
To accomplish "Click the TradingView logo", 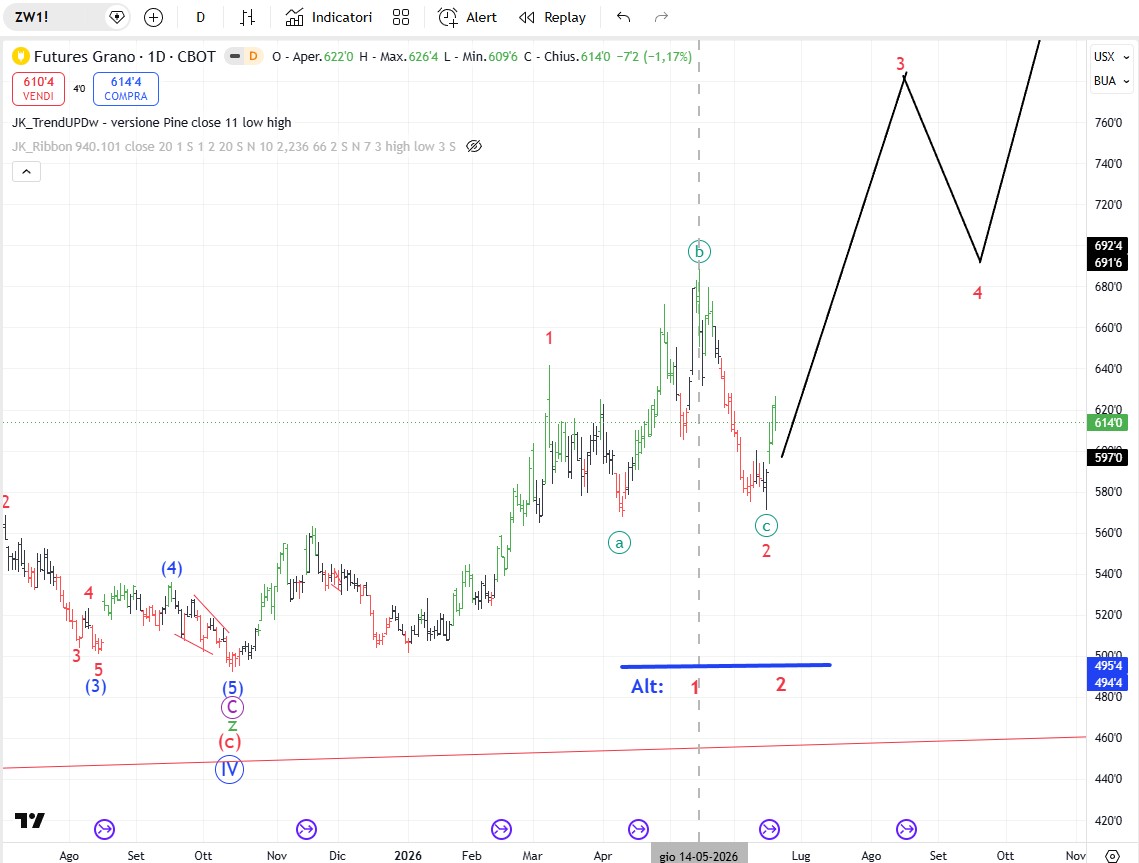I will pos(30,820).
